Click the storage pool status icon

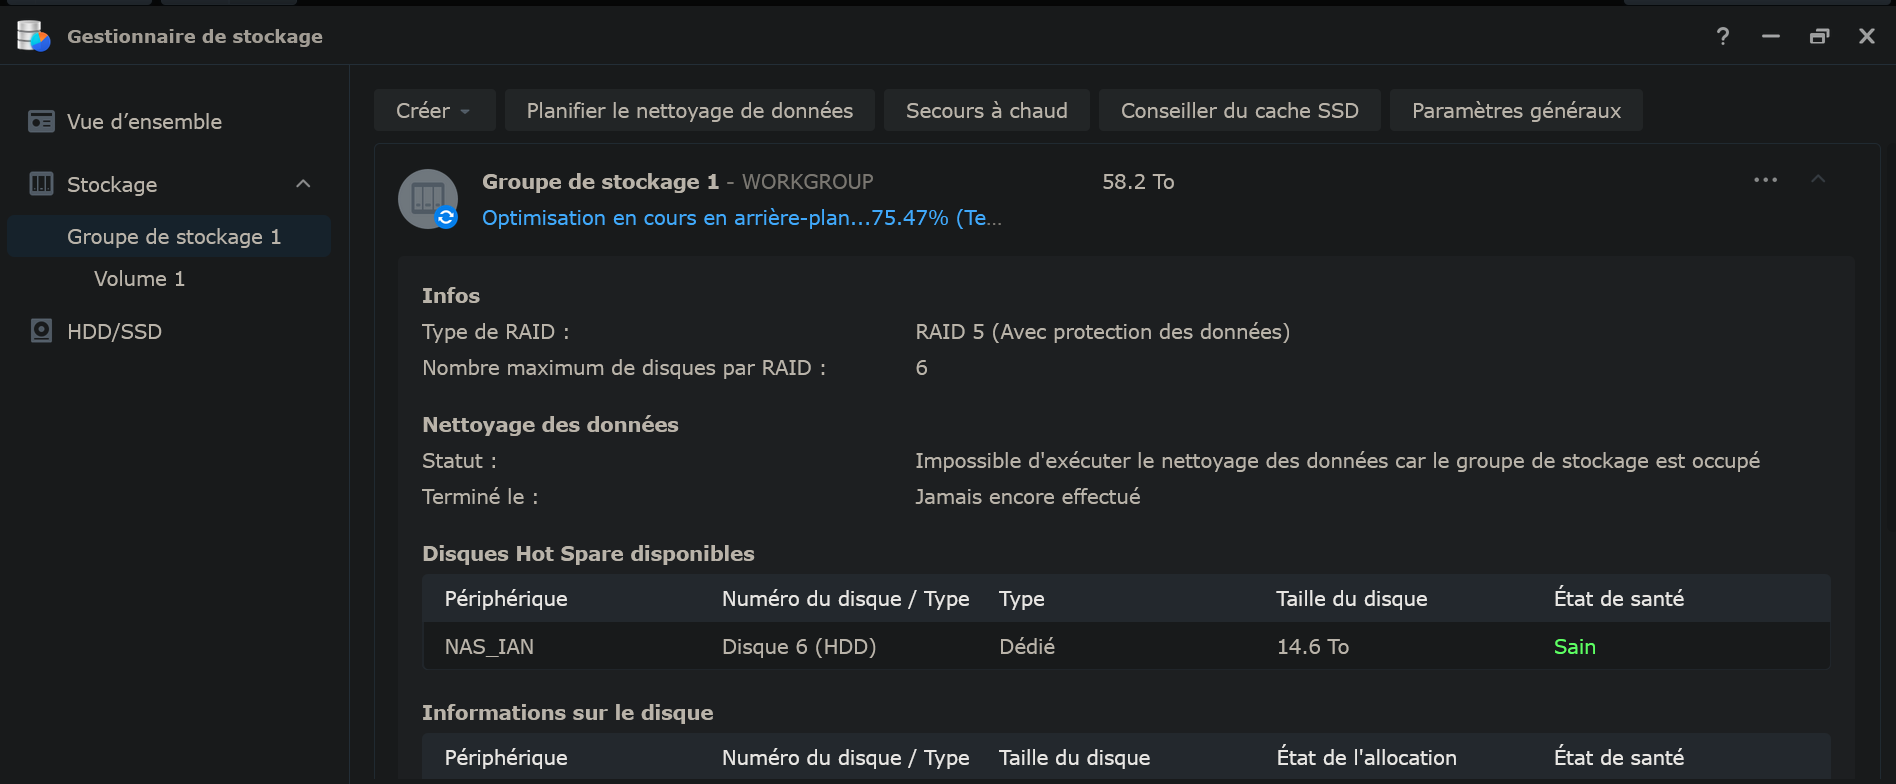(x=428, y=199)
